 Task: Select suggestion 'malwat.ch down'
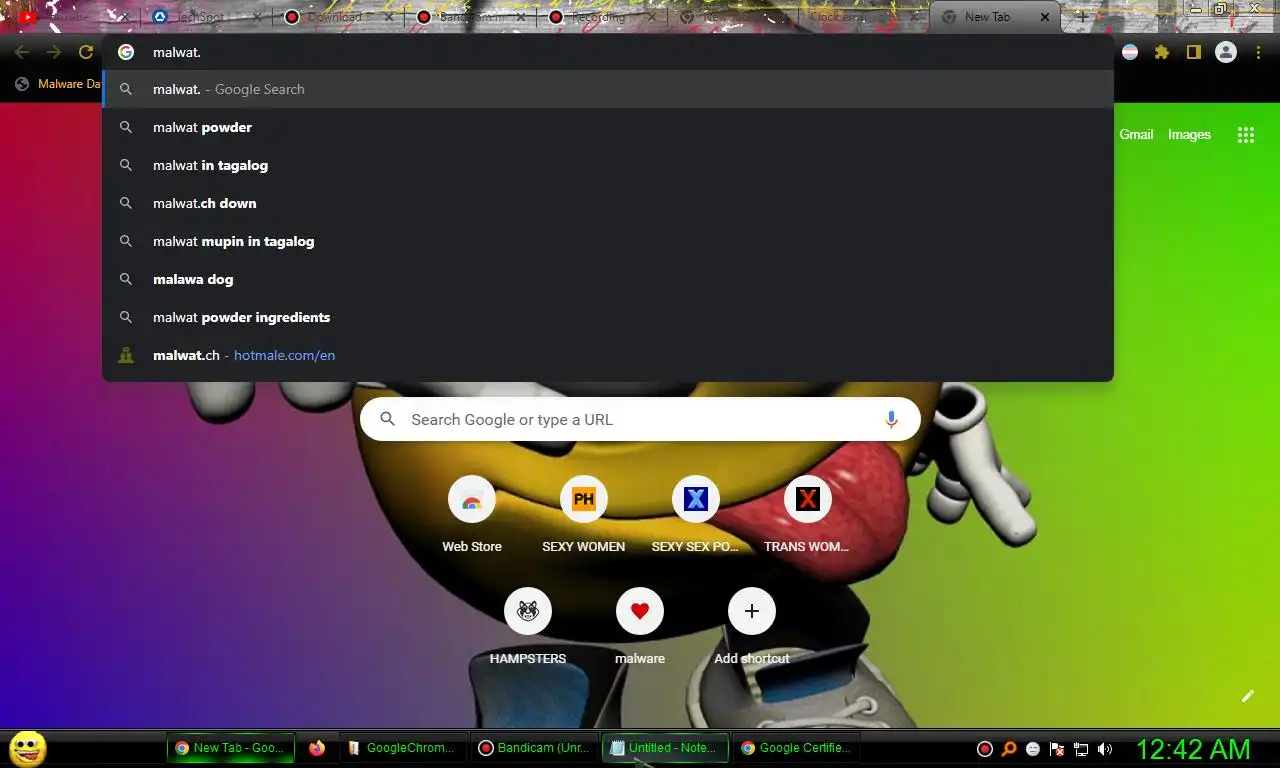tap(608, 203)
